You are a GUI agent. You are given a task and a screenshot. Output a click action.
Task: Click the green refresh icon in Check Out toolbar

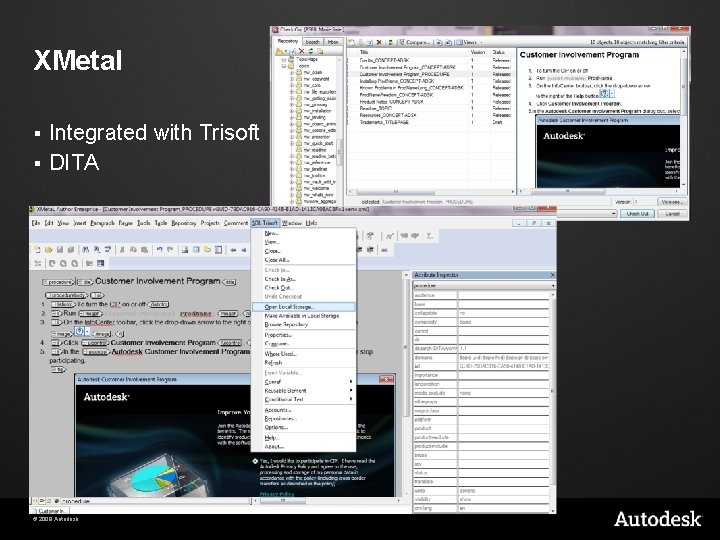[390, 42]
